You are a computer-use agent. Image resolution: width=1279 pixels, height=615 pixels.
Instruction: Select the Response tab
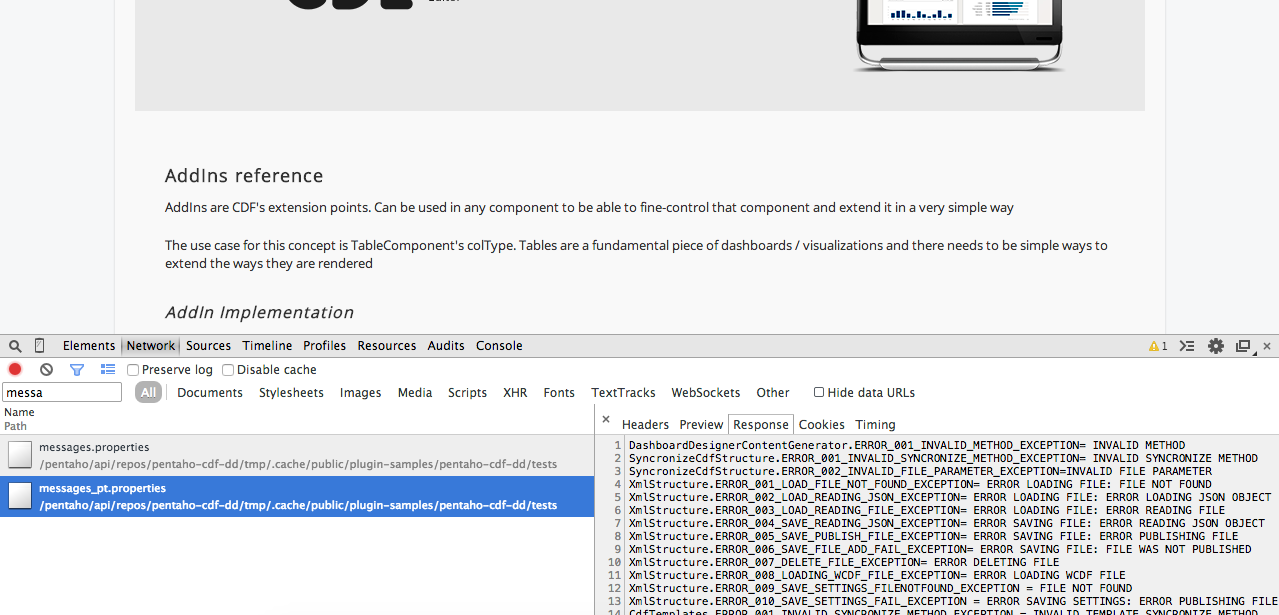[761, 425]
